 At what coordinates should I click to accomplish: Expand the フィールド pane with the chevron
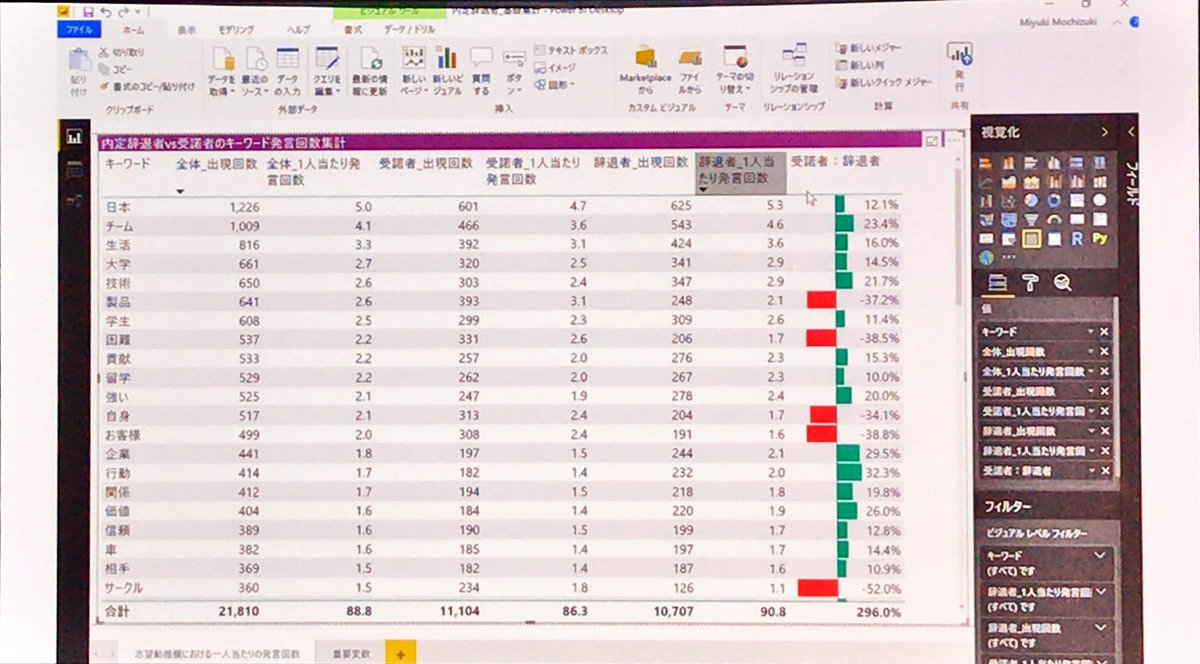[x=1131, y=132]
